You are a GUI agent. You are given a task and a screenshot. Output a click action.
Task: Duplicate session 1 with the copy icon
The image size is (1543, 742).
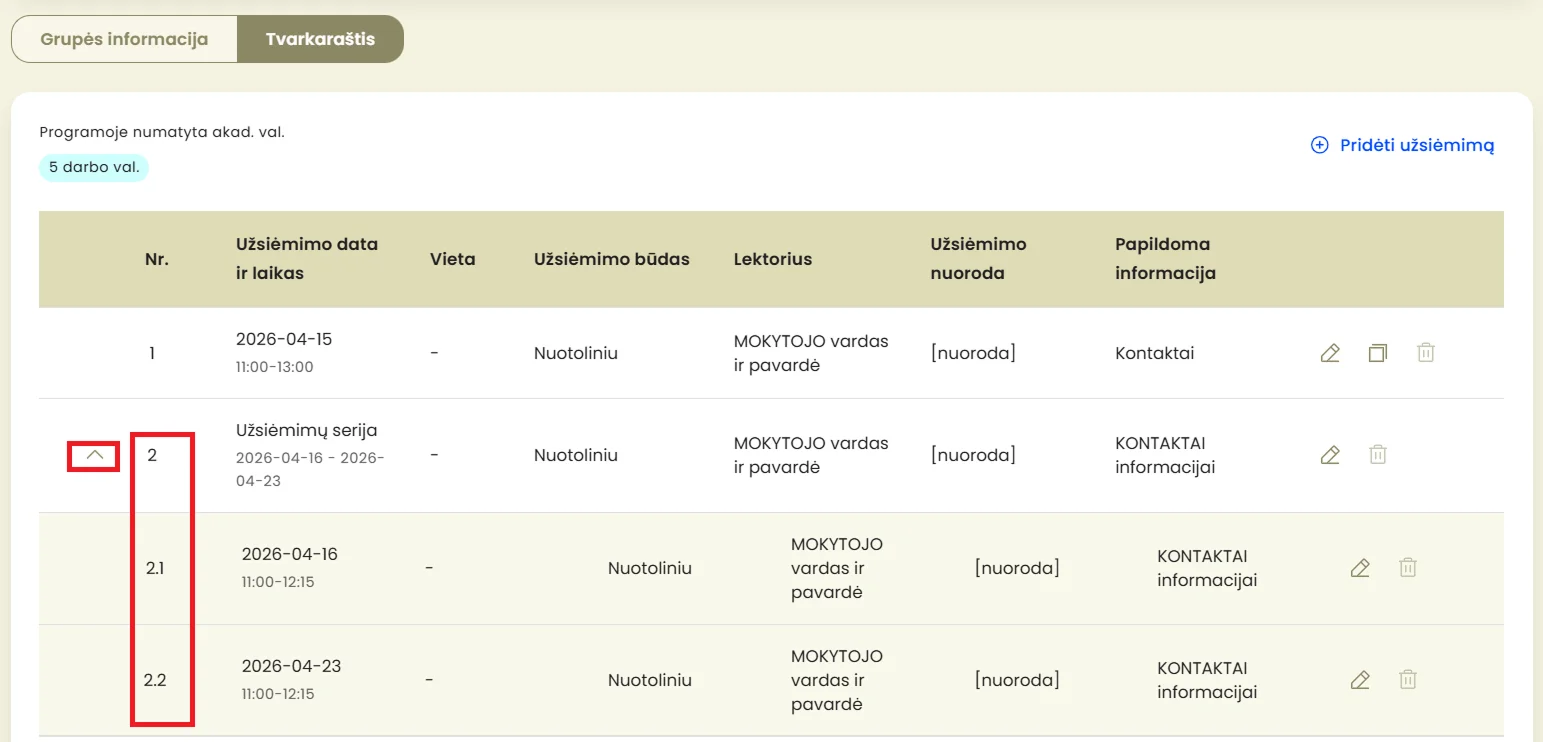pos(1378,353)
